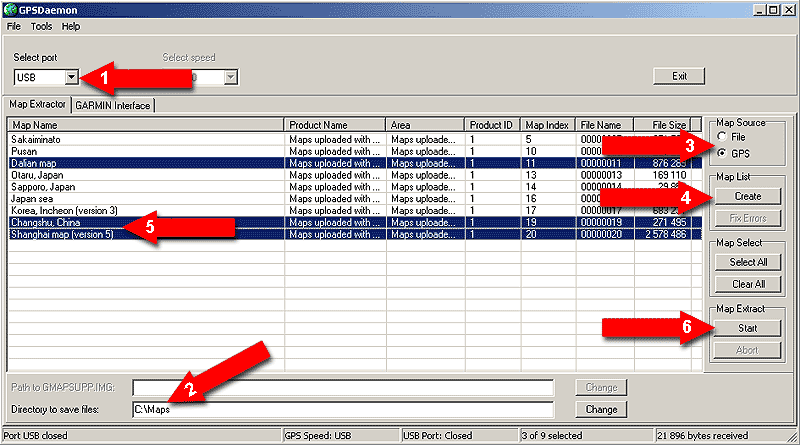800x445 pixels.
Task: Open the Tools menu
Action: 41,27
